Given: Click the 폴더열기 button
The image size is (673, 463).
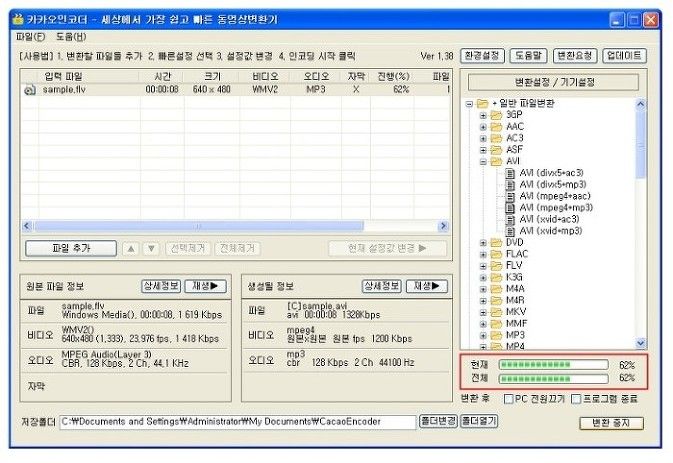Looking at the screenshot, I should pyautogui.click(x=479, y=421).
